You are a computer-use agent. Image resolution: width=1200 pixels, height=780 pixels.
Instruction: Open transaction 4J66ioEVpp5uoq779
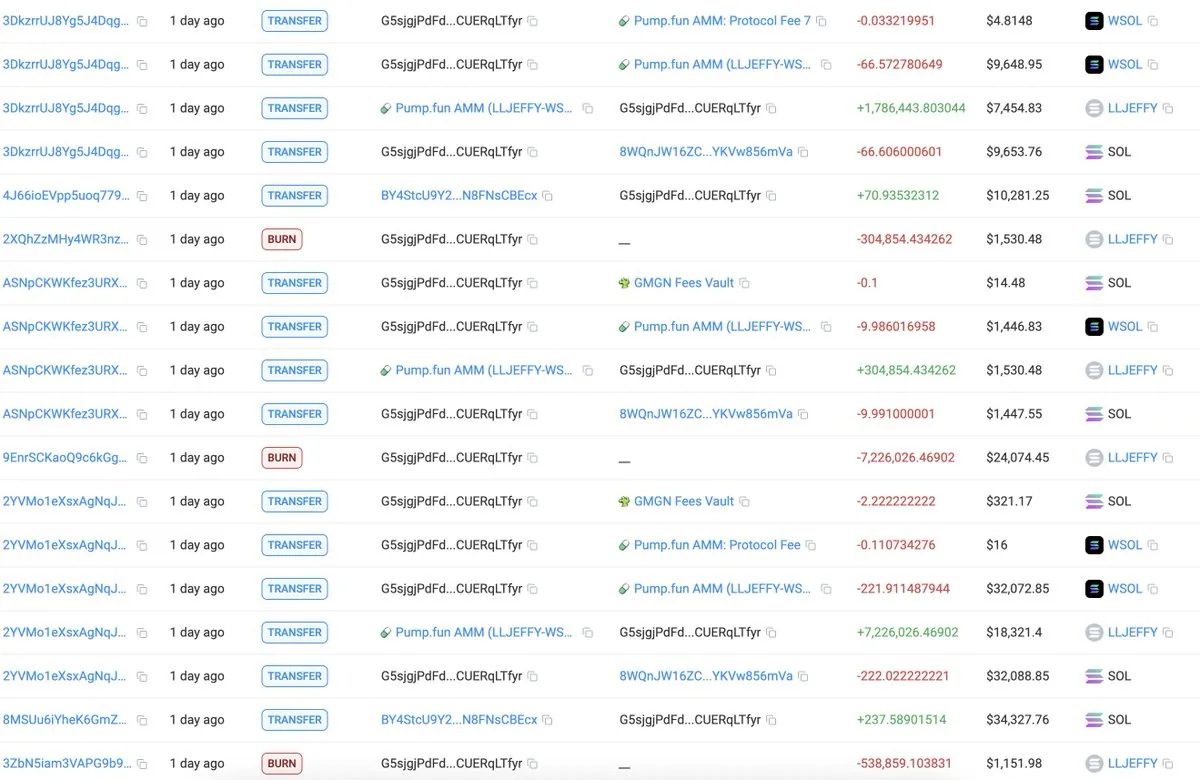pyautogui.click(x=66, y=196)
